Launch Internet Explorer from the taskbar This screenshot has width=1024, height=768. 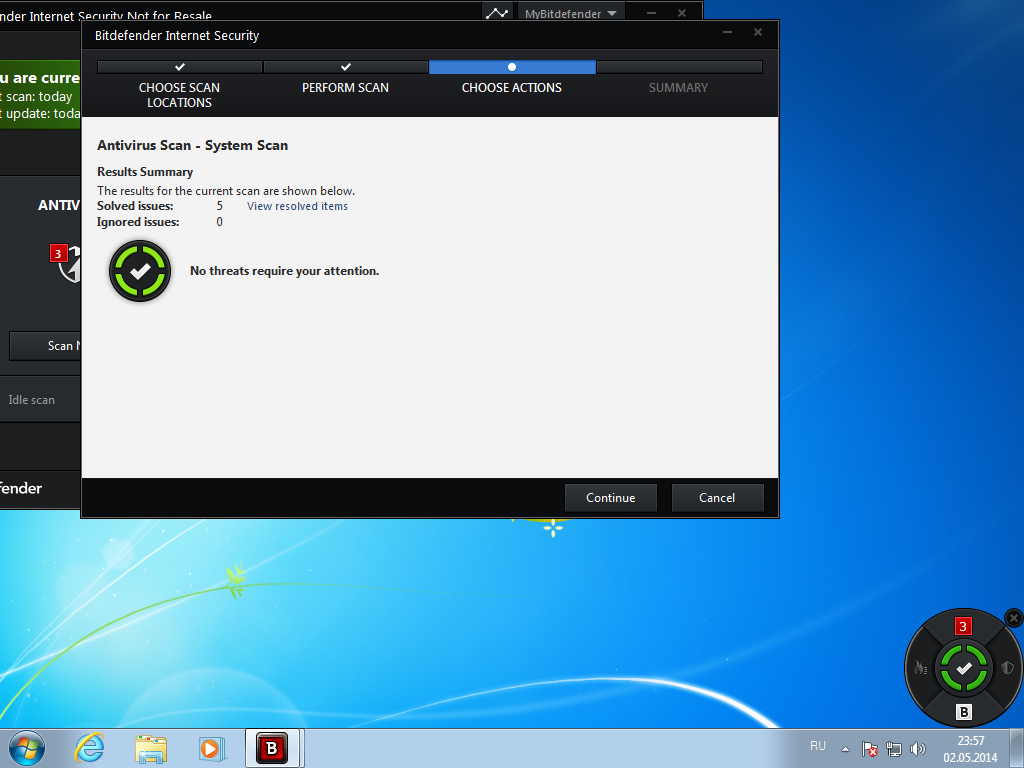[90, 748]
